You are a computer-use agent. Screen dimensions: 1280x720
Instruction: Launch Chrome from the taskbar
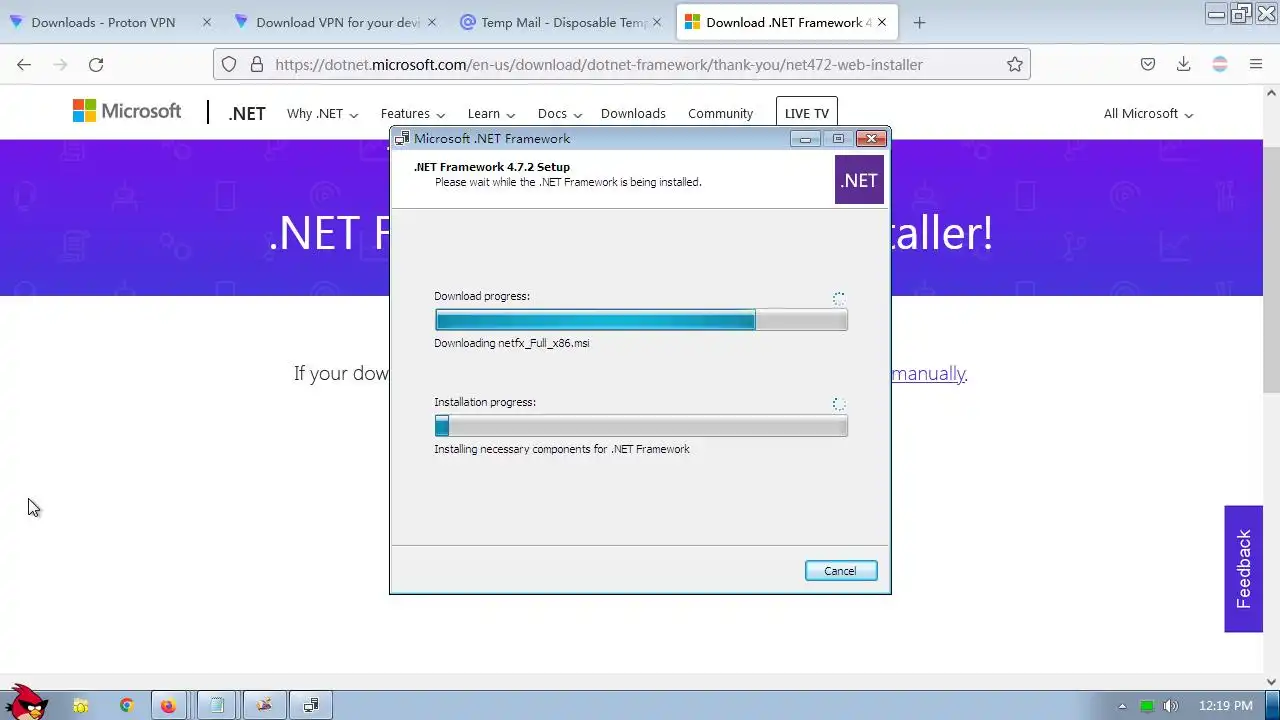pos(126,705)
